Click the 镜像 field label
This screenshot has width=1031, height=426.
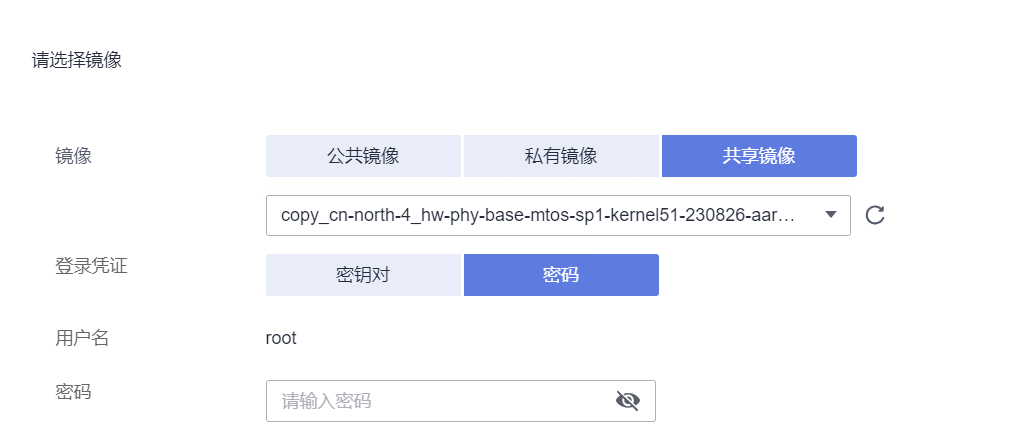click(x=73, y=156)
